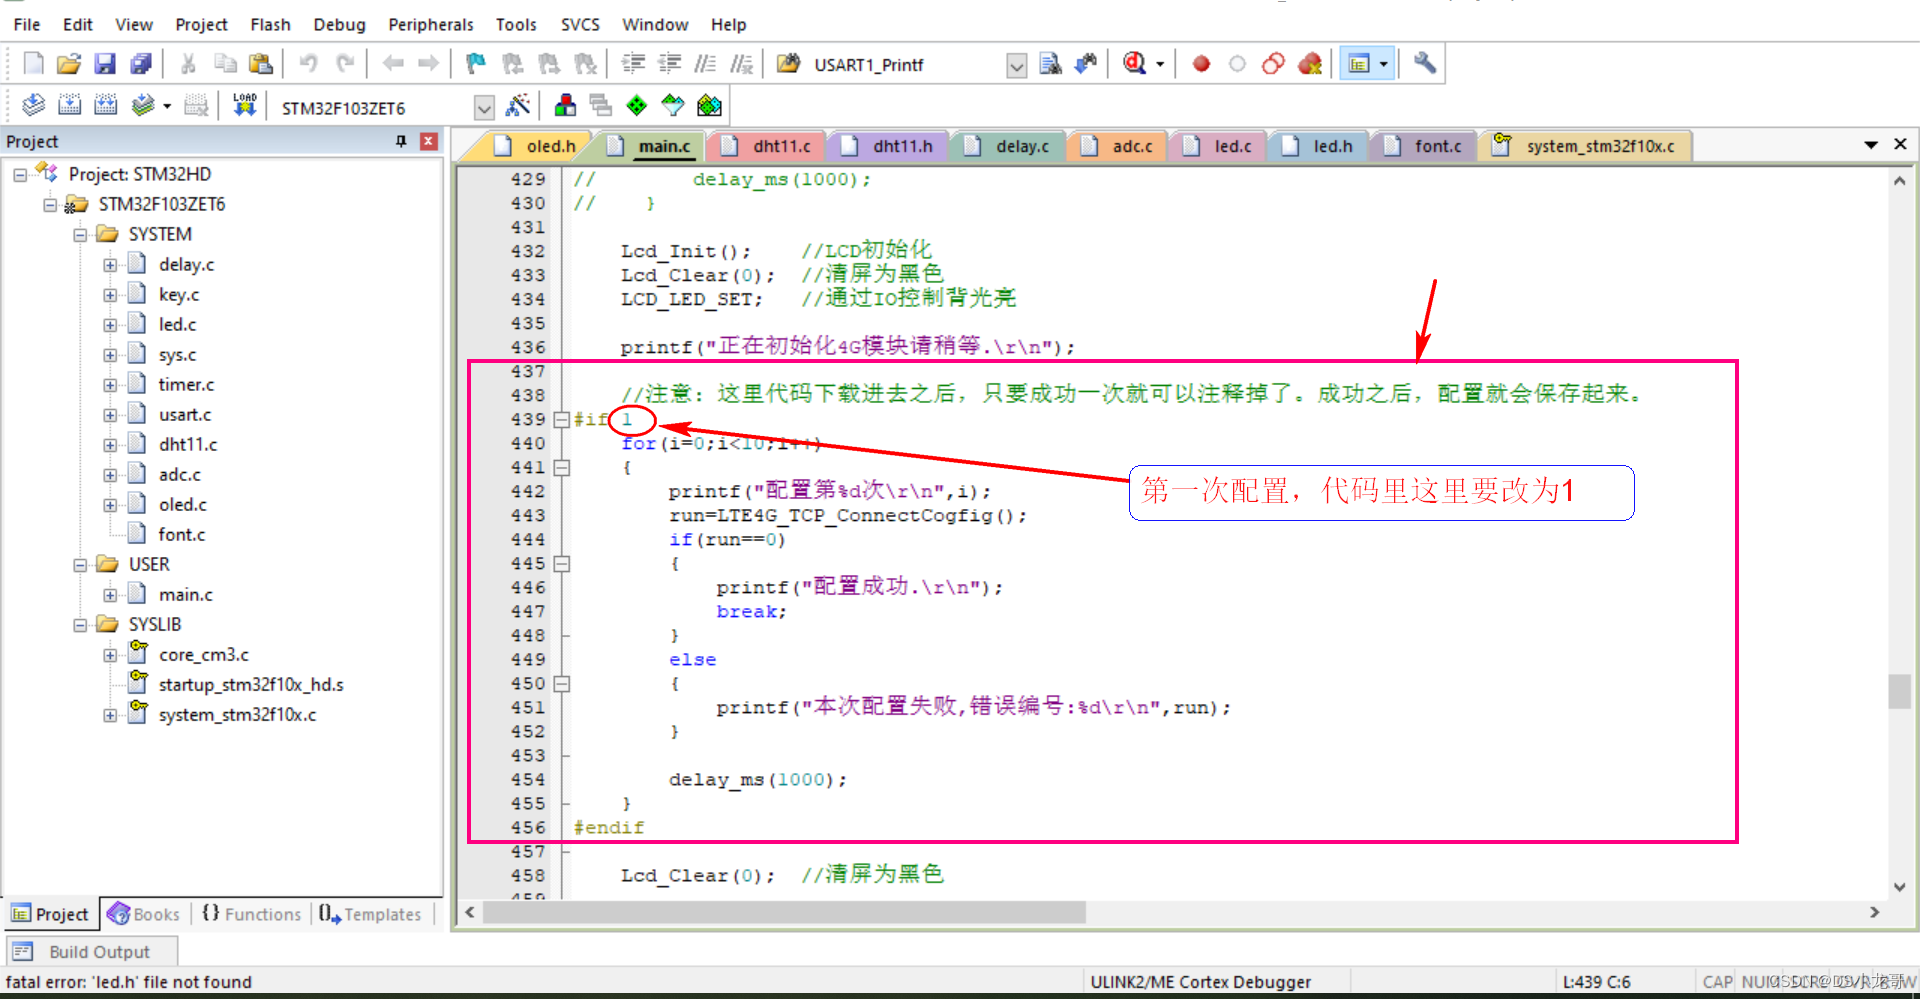This screenshot has height=999, width=1920.
Task: Click the New file icon
Action: point(33,64)
